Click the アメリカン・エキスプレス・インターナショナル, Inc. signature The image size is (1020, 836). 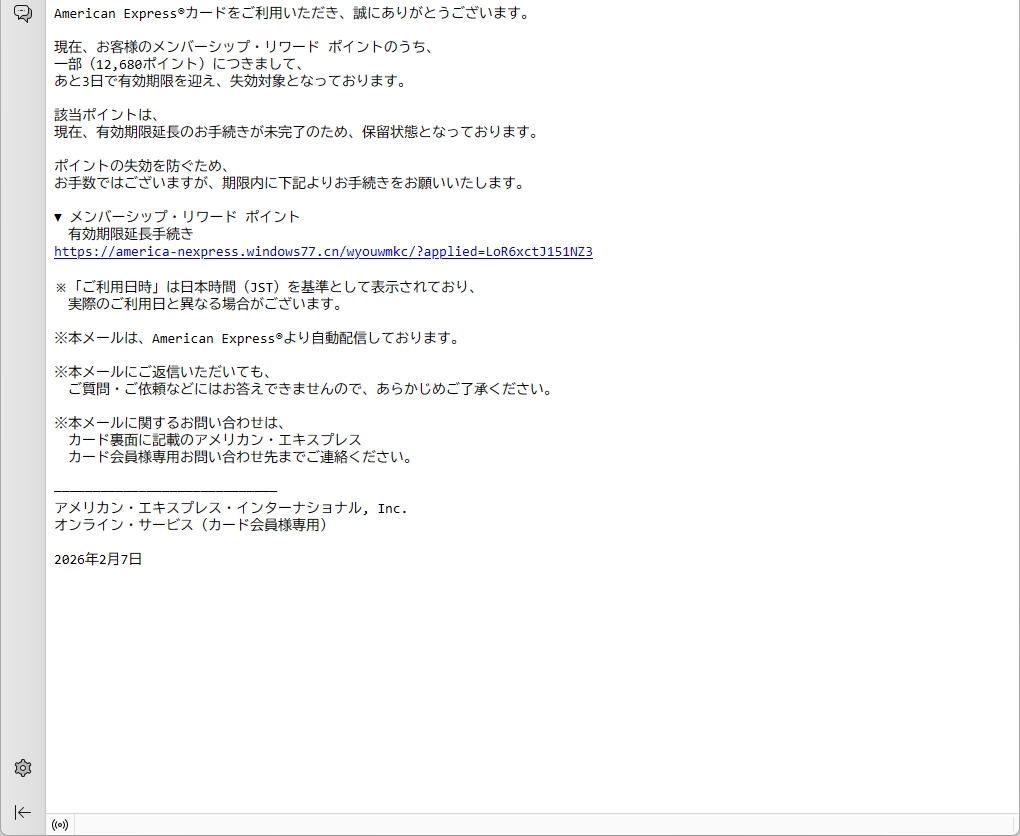[231, 508]
